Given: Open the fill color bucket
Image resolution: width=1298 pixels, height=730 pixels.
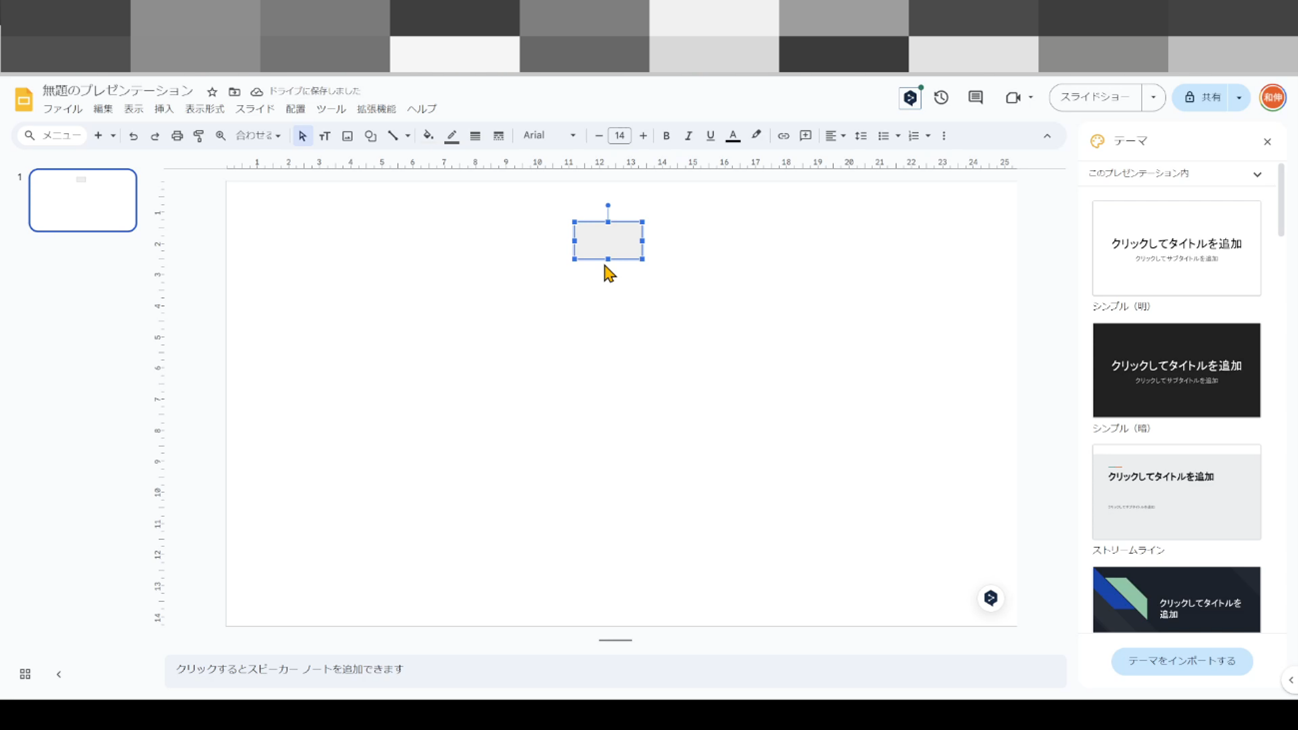Looking at the screenshot, I should pyautogui.click(x=428, y=136).
